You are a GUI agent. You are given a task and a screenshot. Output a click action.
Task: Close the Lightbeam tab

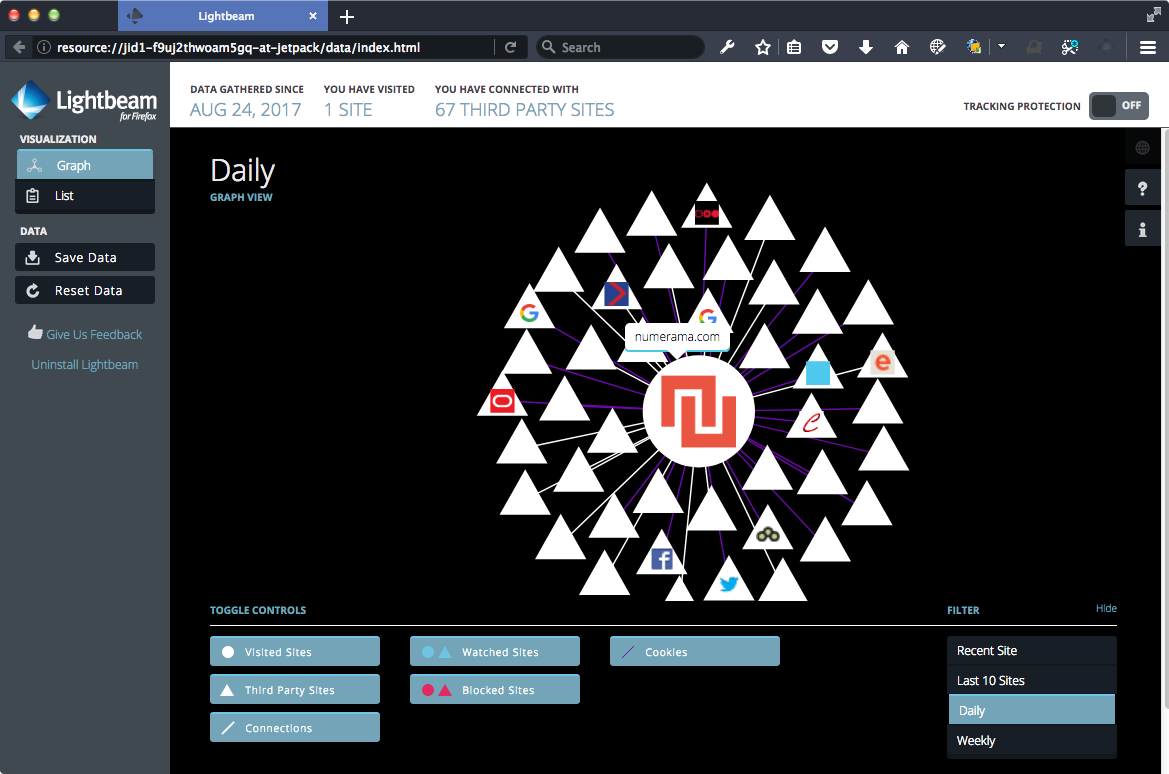[313, 16]
